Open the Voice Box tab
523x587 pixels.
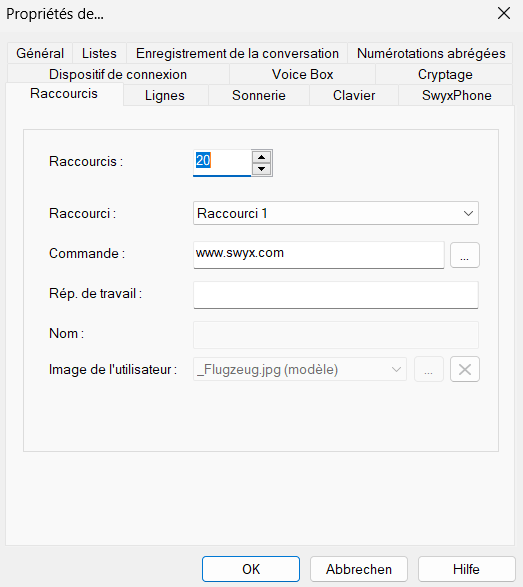[x=302, y=74]
